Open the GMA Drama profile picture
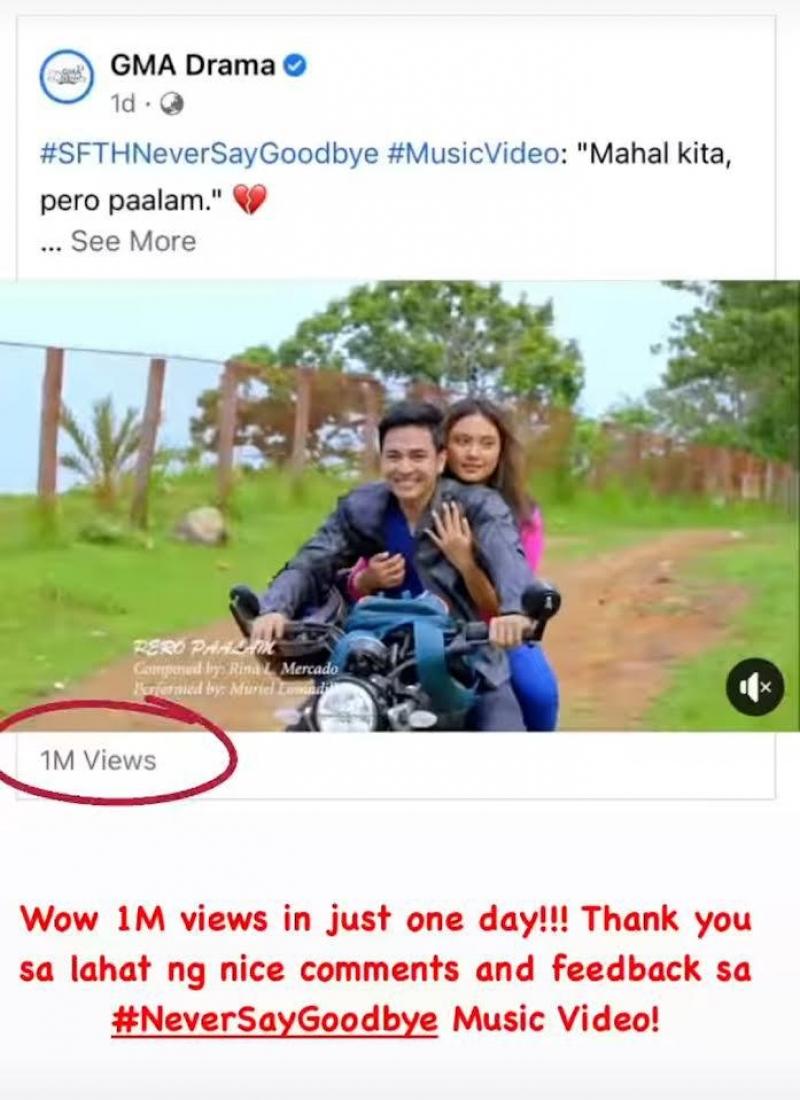800x1100 pixels. point(67,77)
